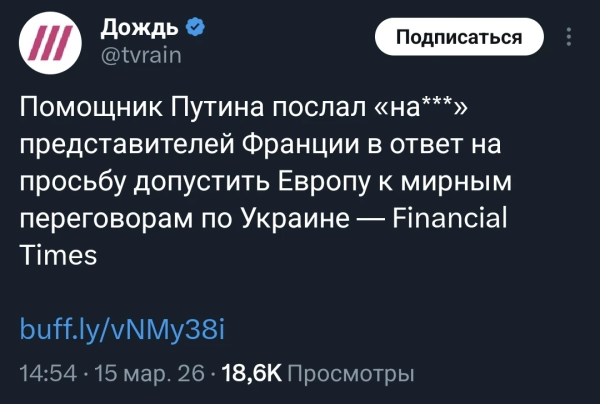Image resolution: width=600 pixels, height=404 pixels.
Task: Click the Просмотры views label
Action: [x=350, y=374]
